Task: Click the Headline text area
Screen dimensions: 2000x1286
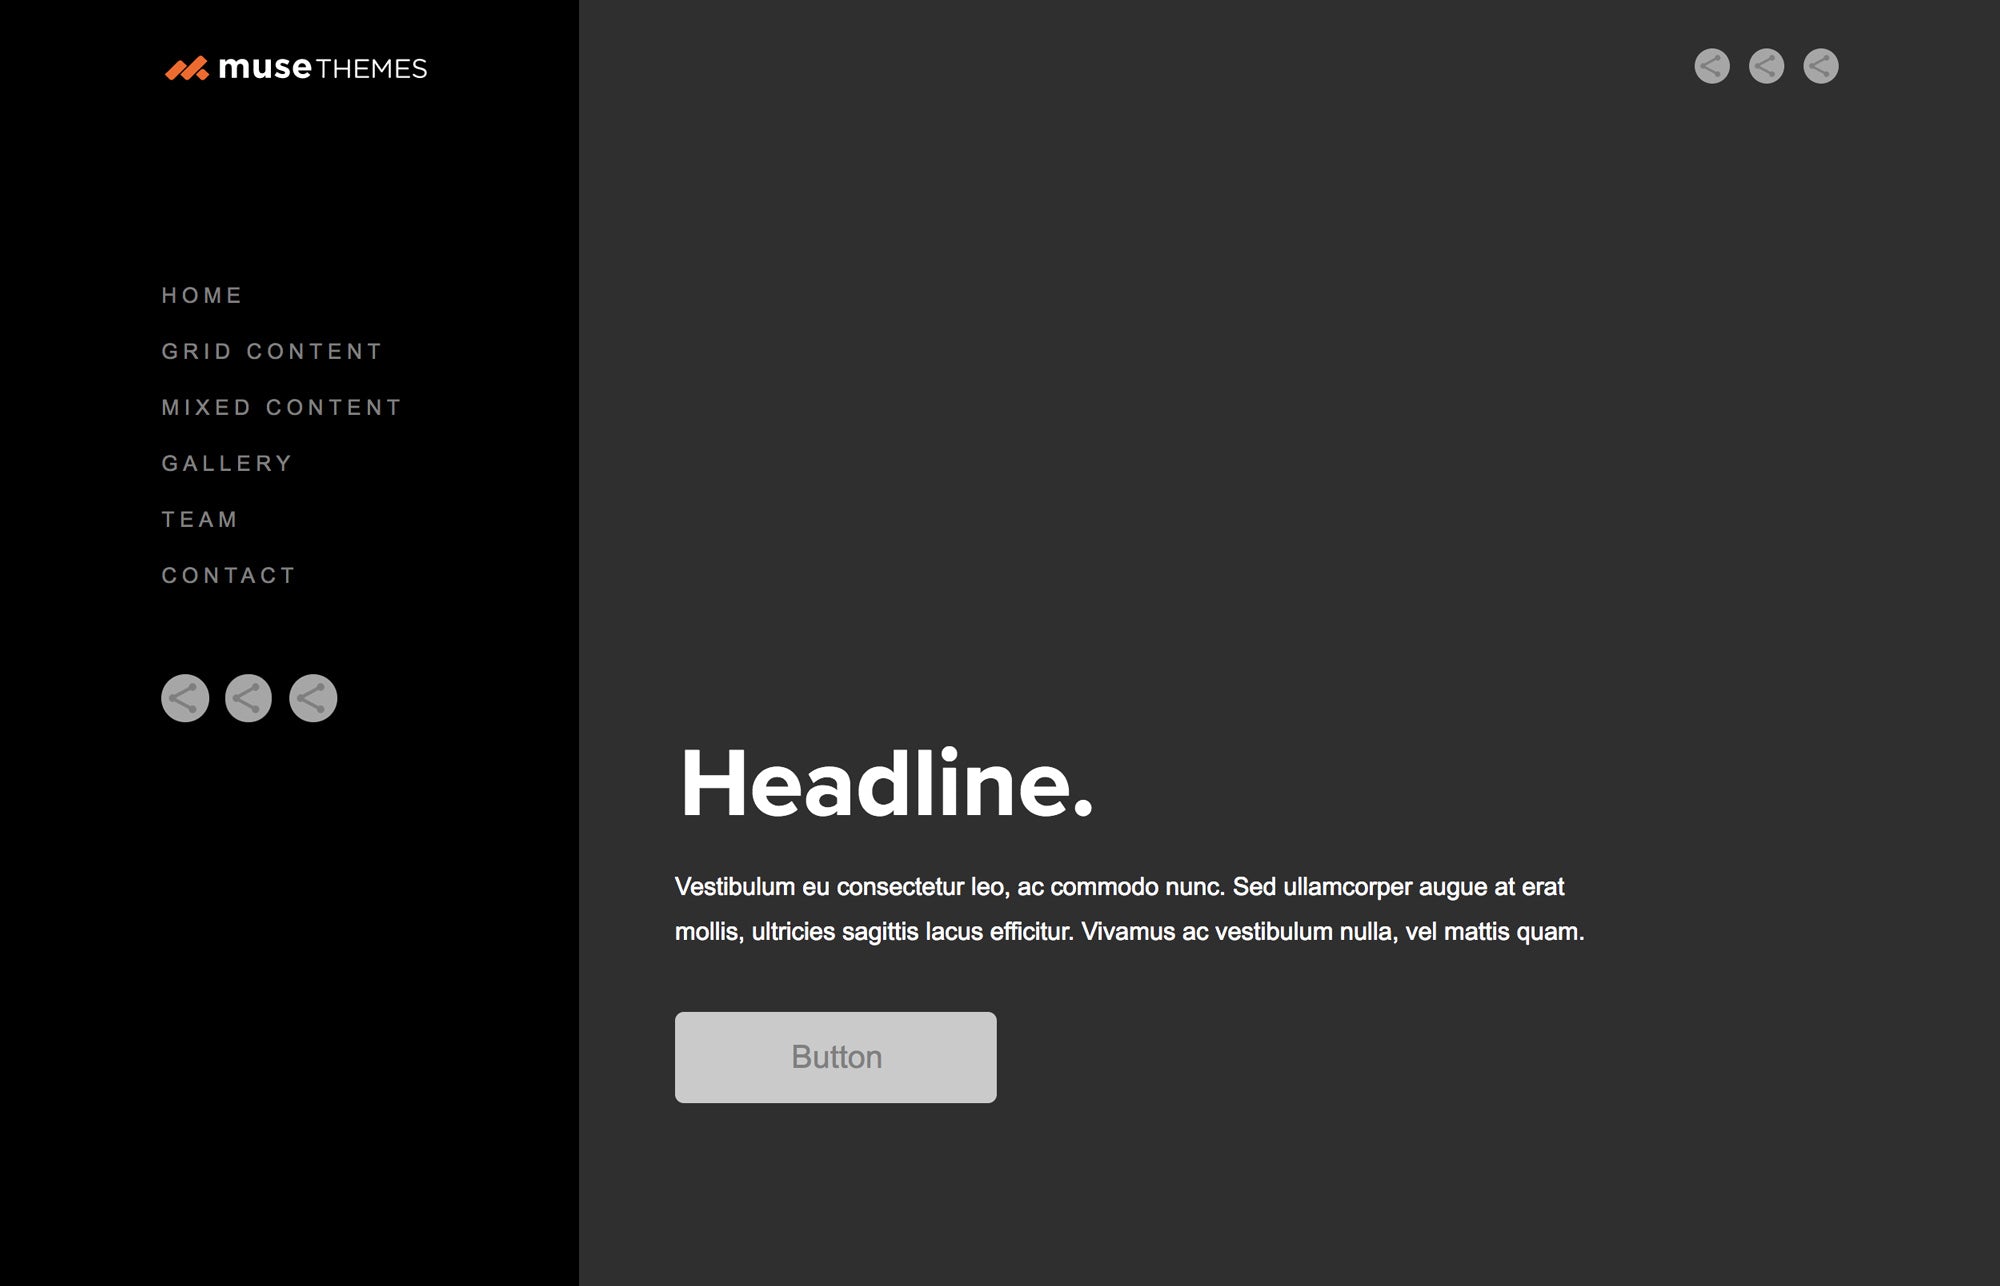Action: [888, 783]
